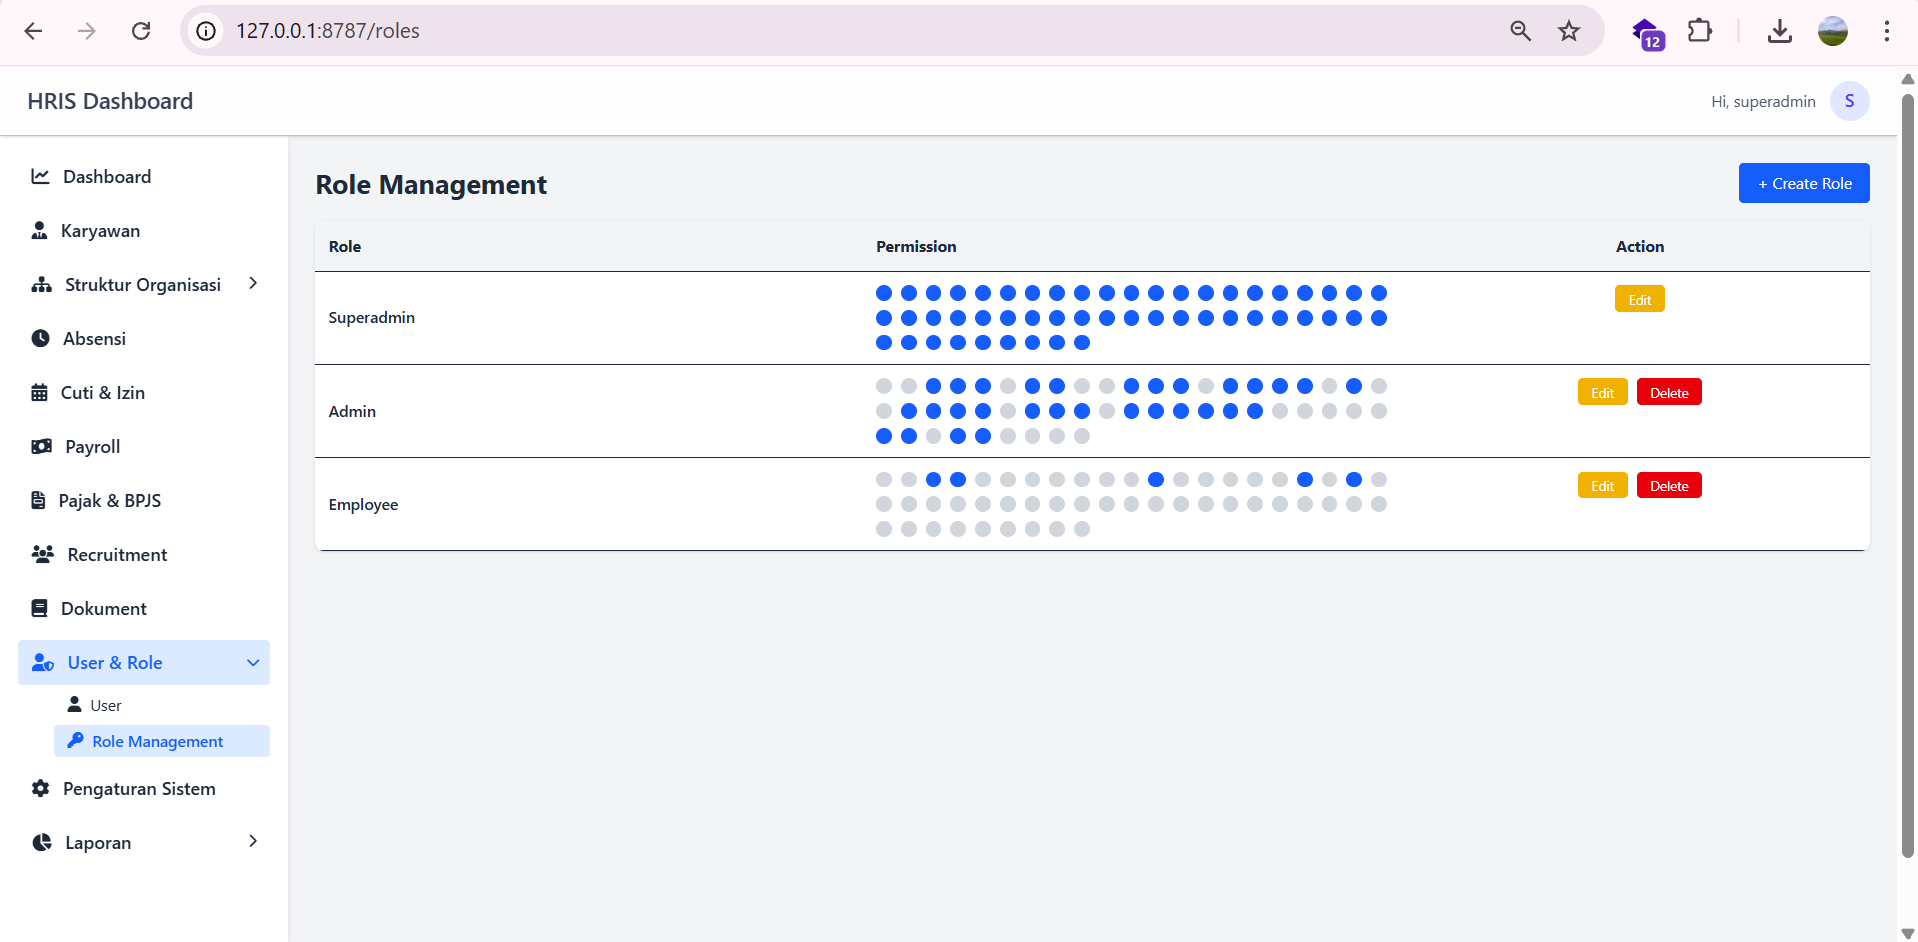
Task: Click the Payroll money icon
Action: (41, 446)
